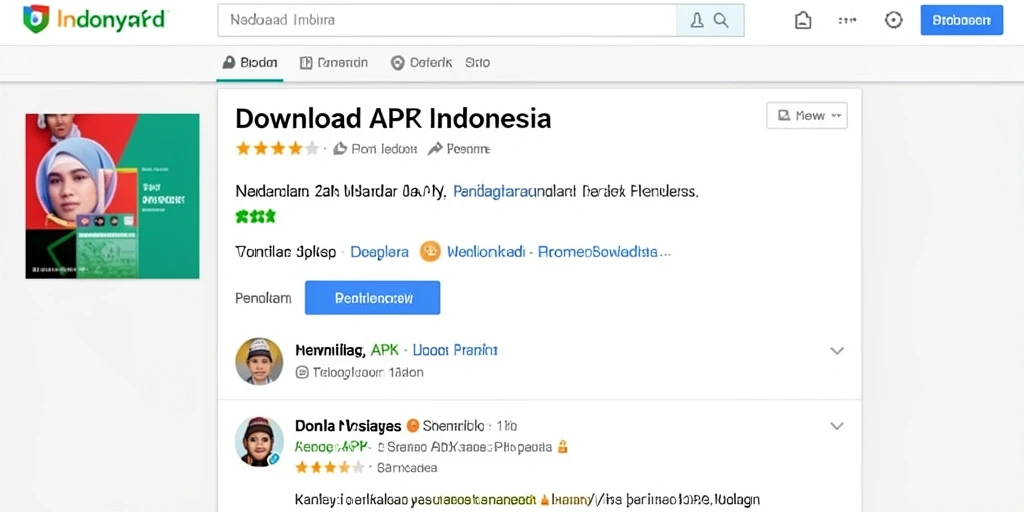Click the magnifier search icon
The width and height of the screenshot is (1024, 512).
click(x=721, y=20)
